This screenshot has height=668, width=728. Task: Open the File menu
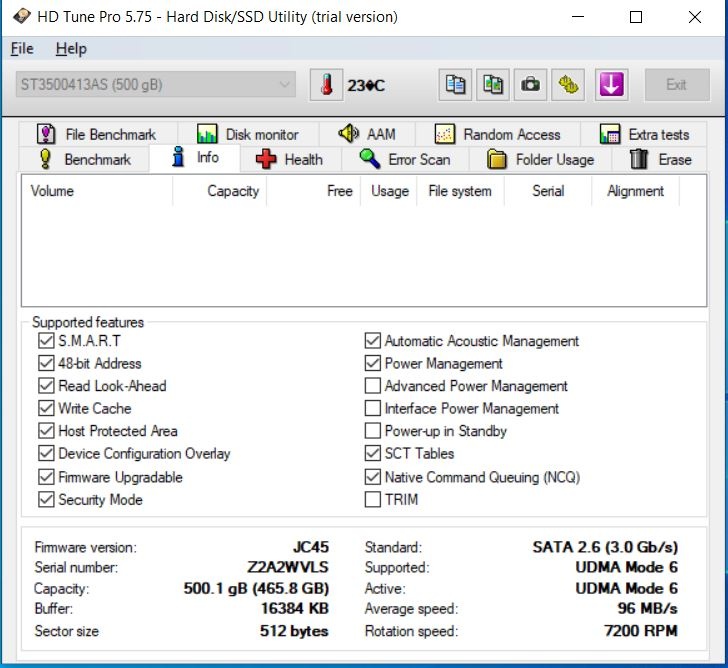click(x=22, y=49)
